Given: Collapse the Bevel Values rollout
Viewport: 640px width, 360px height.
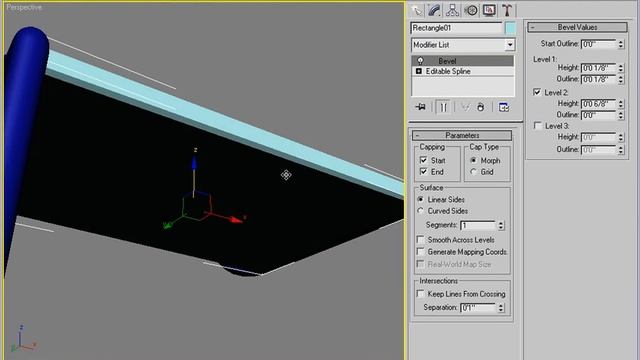Looking at the screenshot, I should point(577,27).
